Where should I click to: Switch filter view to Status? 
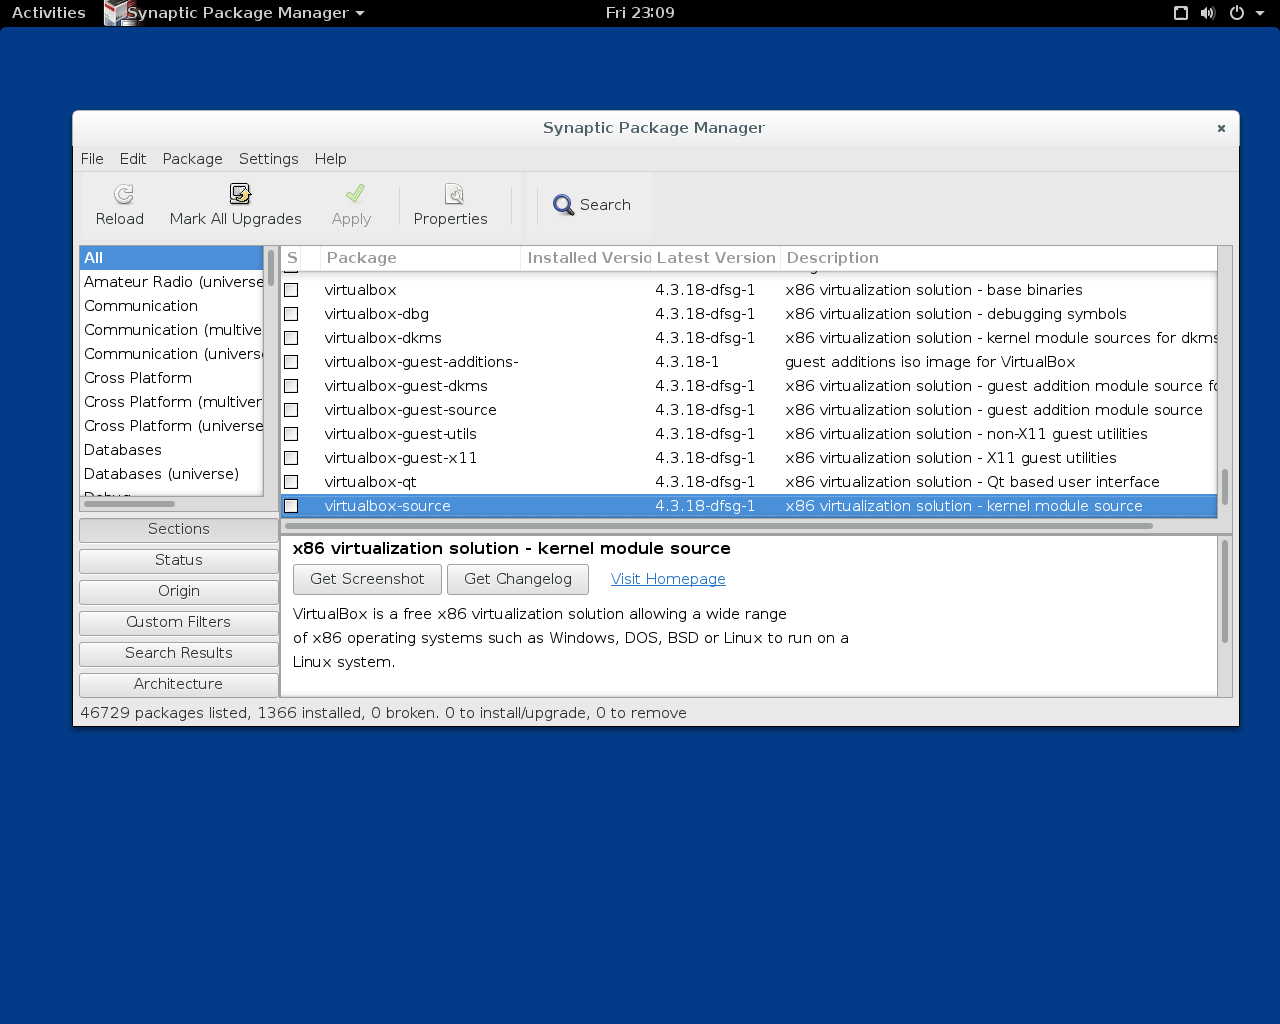click(179, 560)
